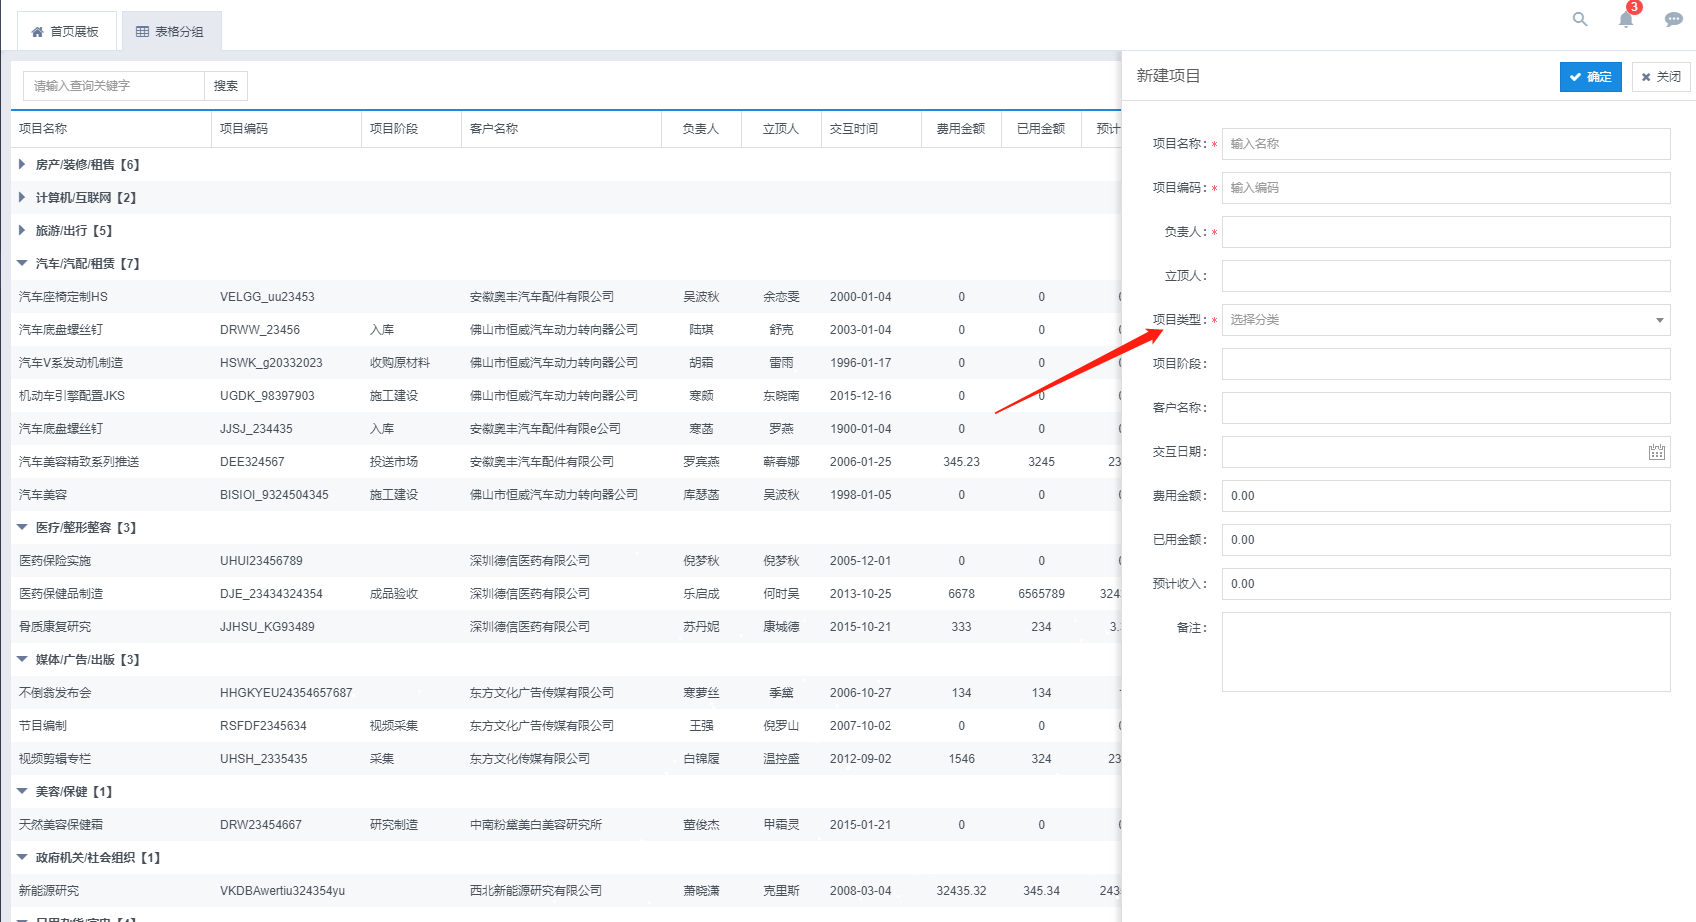Open the search magnifier icon in top bar
Viewport: 1696px width, 922px height.
1580,19
